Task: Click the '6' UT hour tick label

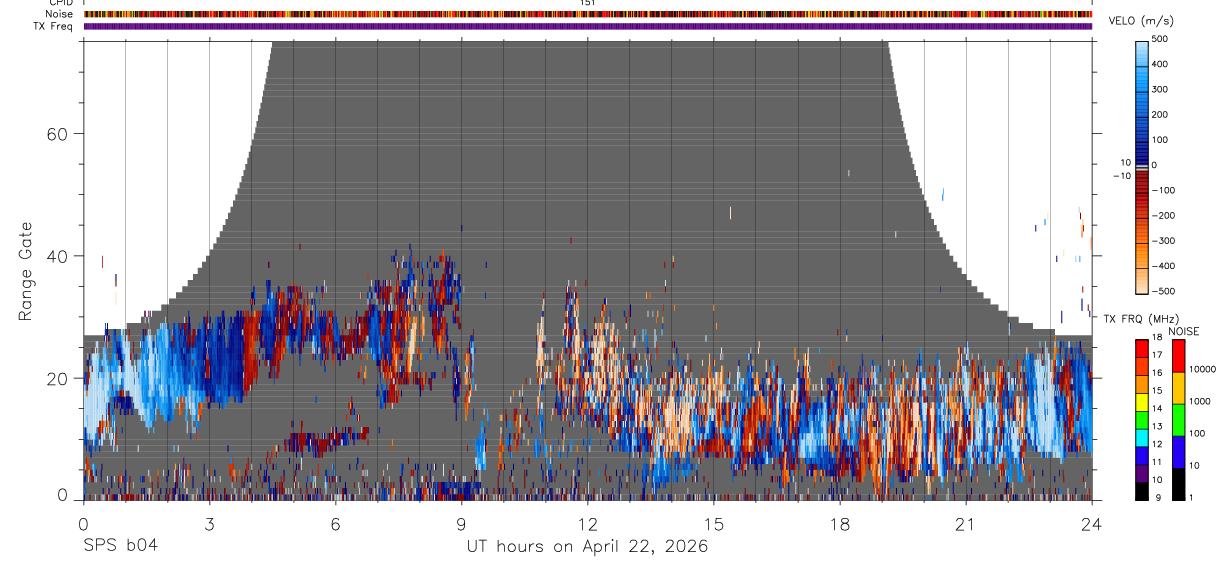Action: pyautogui.click(x=335, y=524)
